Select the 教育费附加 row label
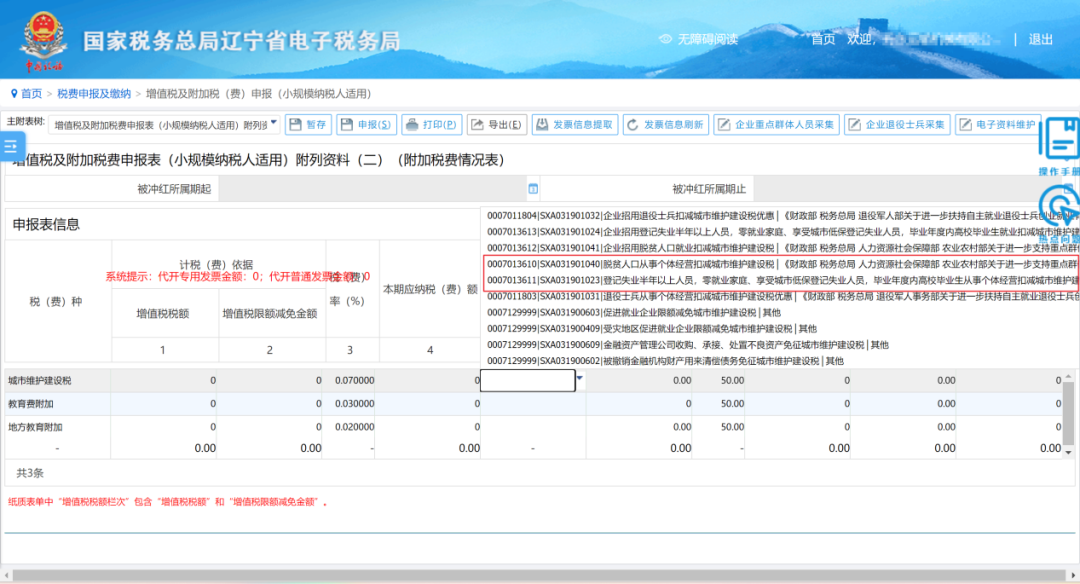 [30, 404]
